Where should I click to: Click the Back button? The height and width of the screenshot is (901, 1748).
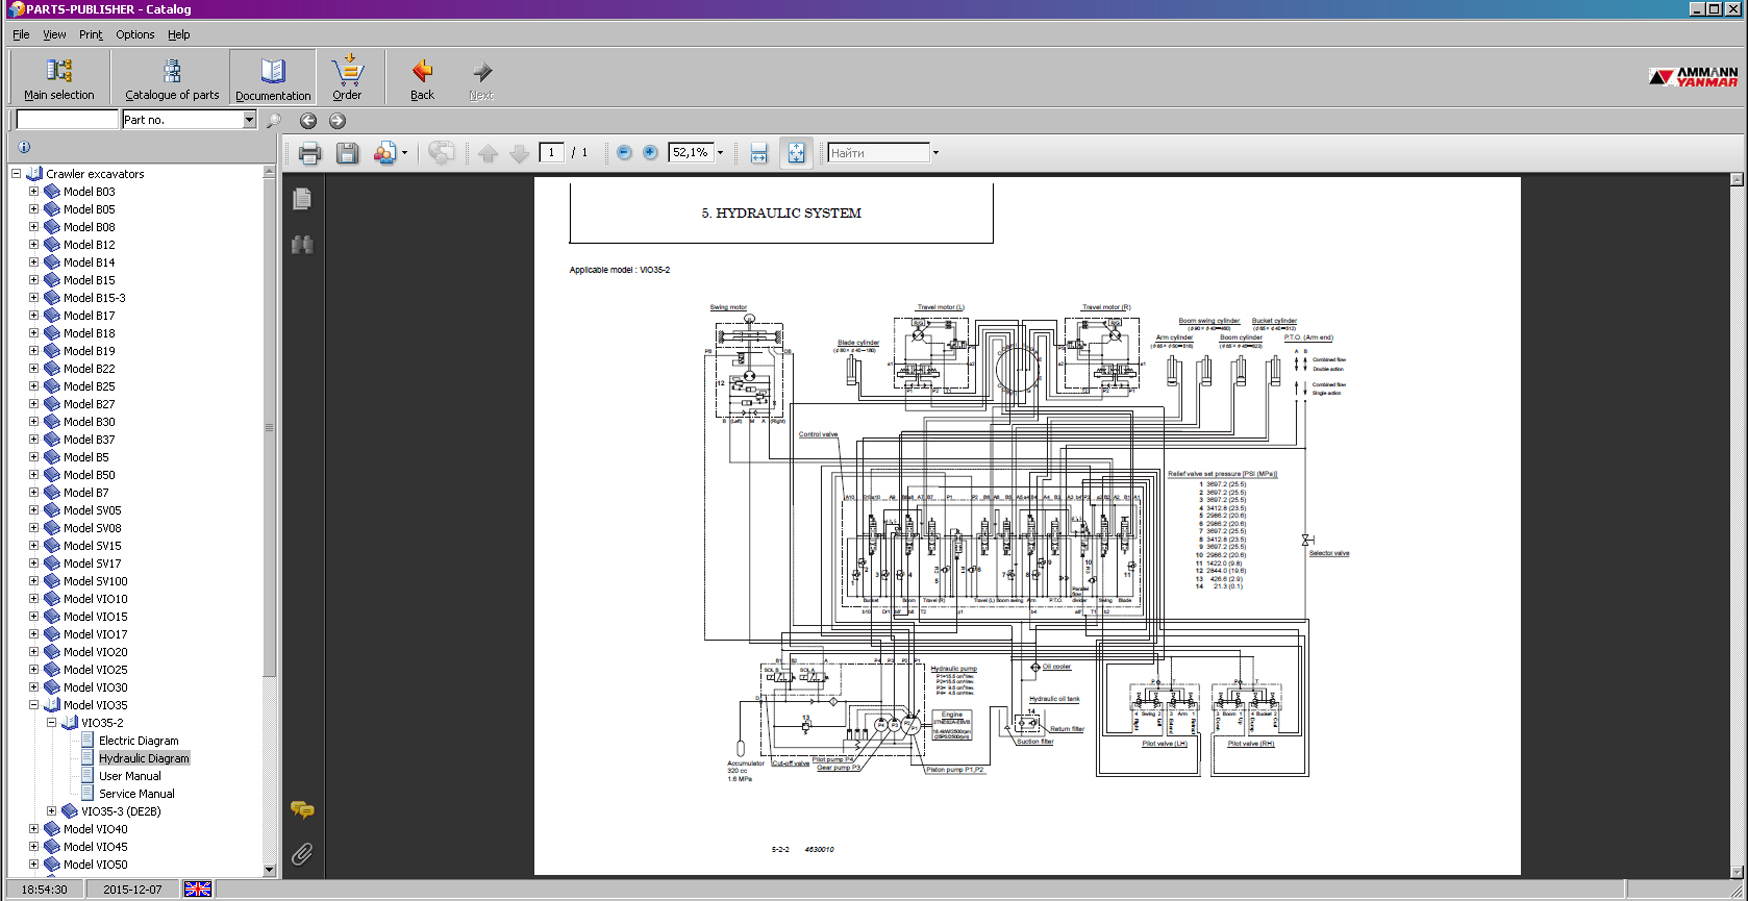click(x=422, y=78)
